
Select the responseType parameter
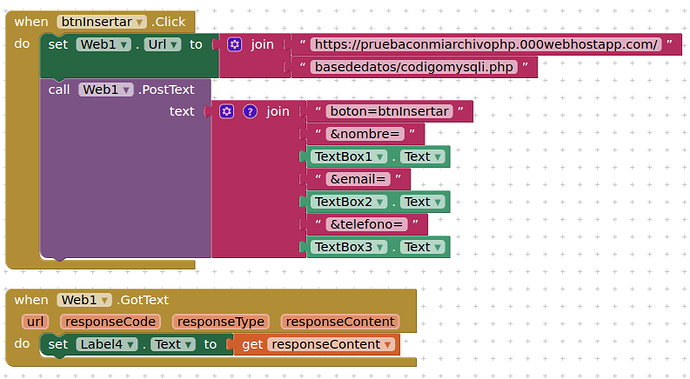221,322
